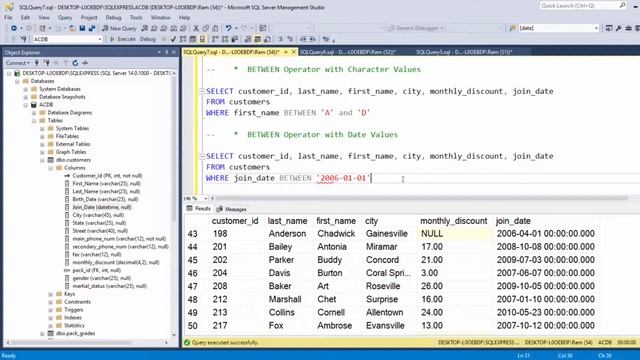The height and width of the screenshot is (360, 640).
Task: Select Join_Date column in Object Explorer
Action: click(x=102, y=207)
